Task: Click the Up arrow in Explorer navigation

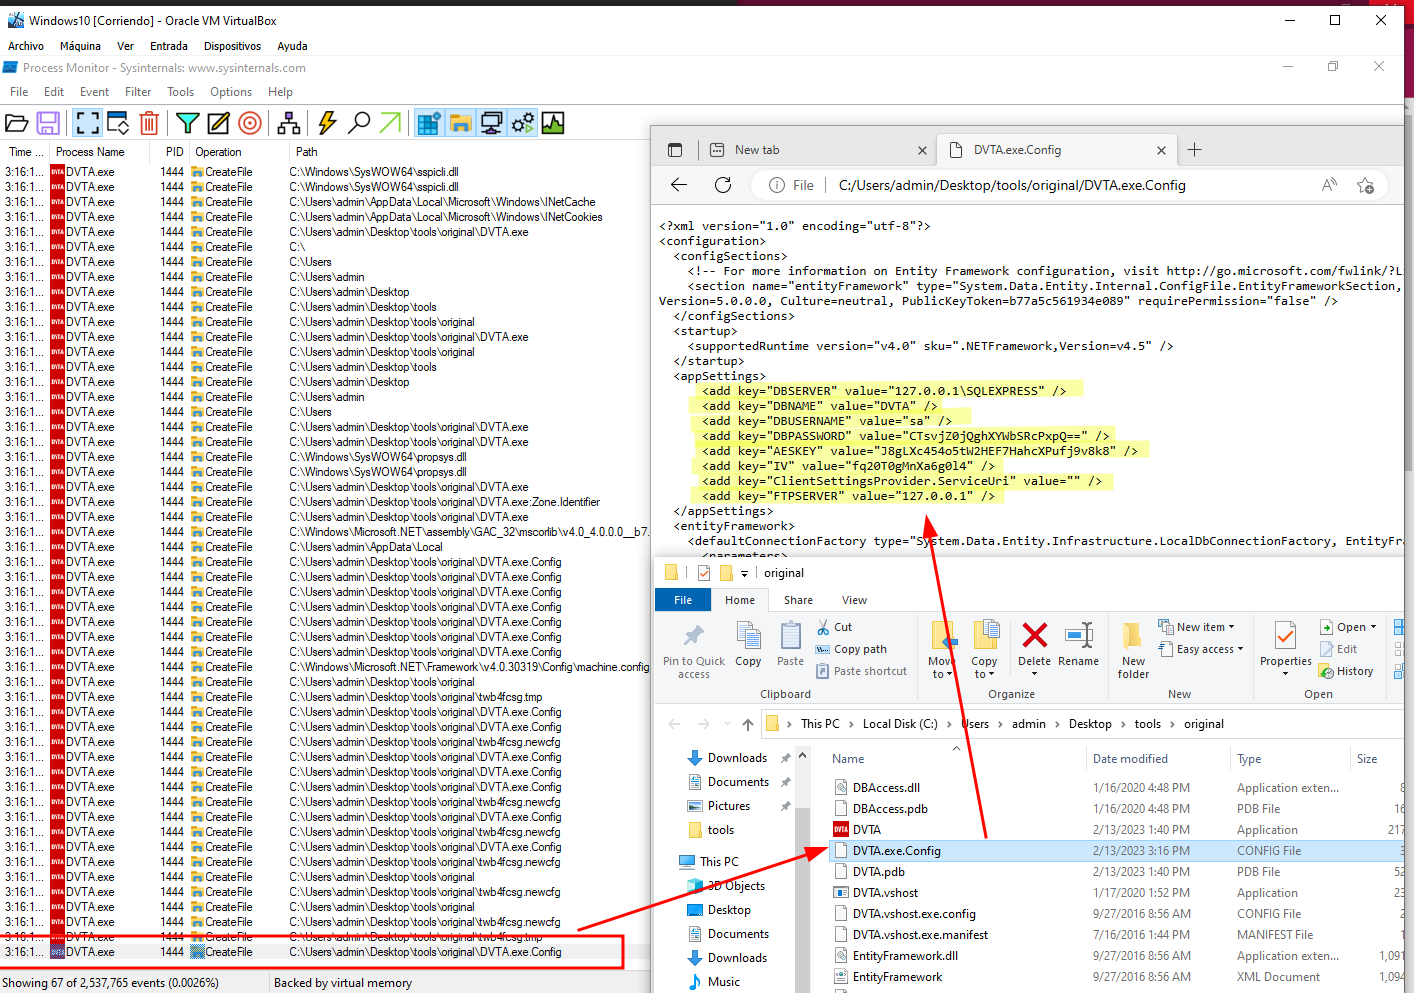Action: point(748,724)
